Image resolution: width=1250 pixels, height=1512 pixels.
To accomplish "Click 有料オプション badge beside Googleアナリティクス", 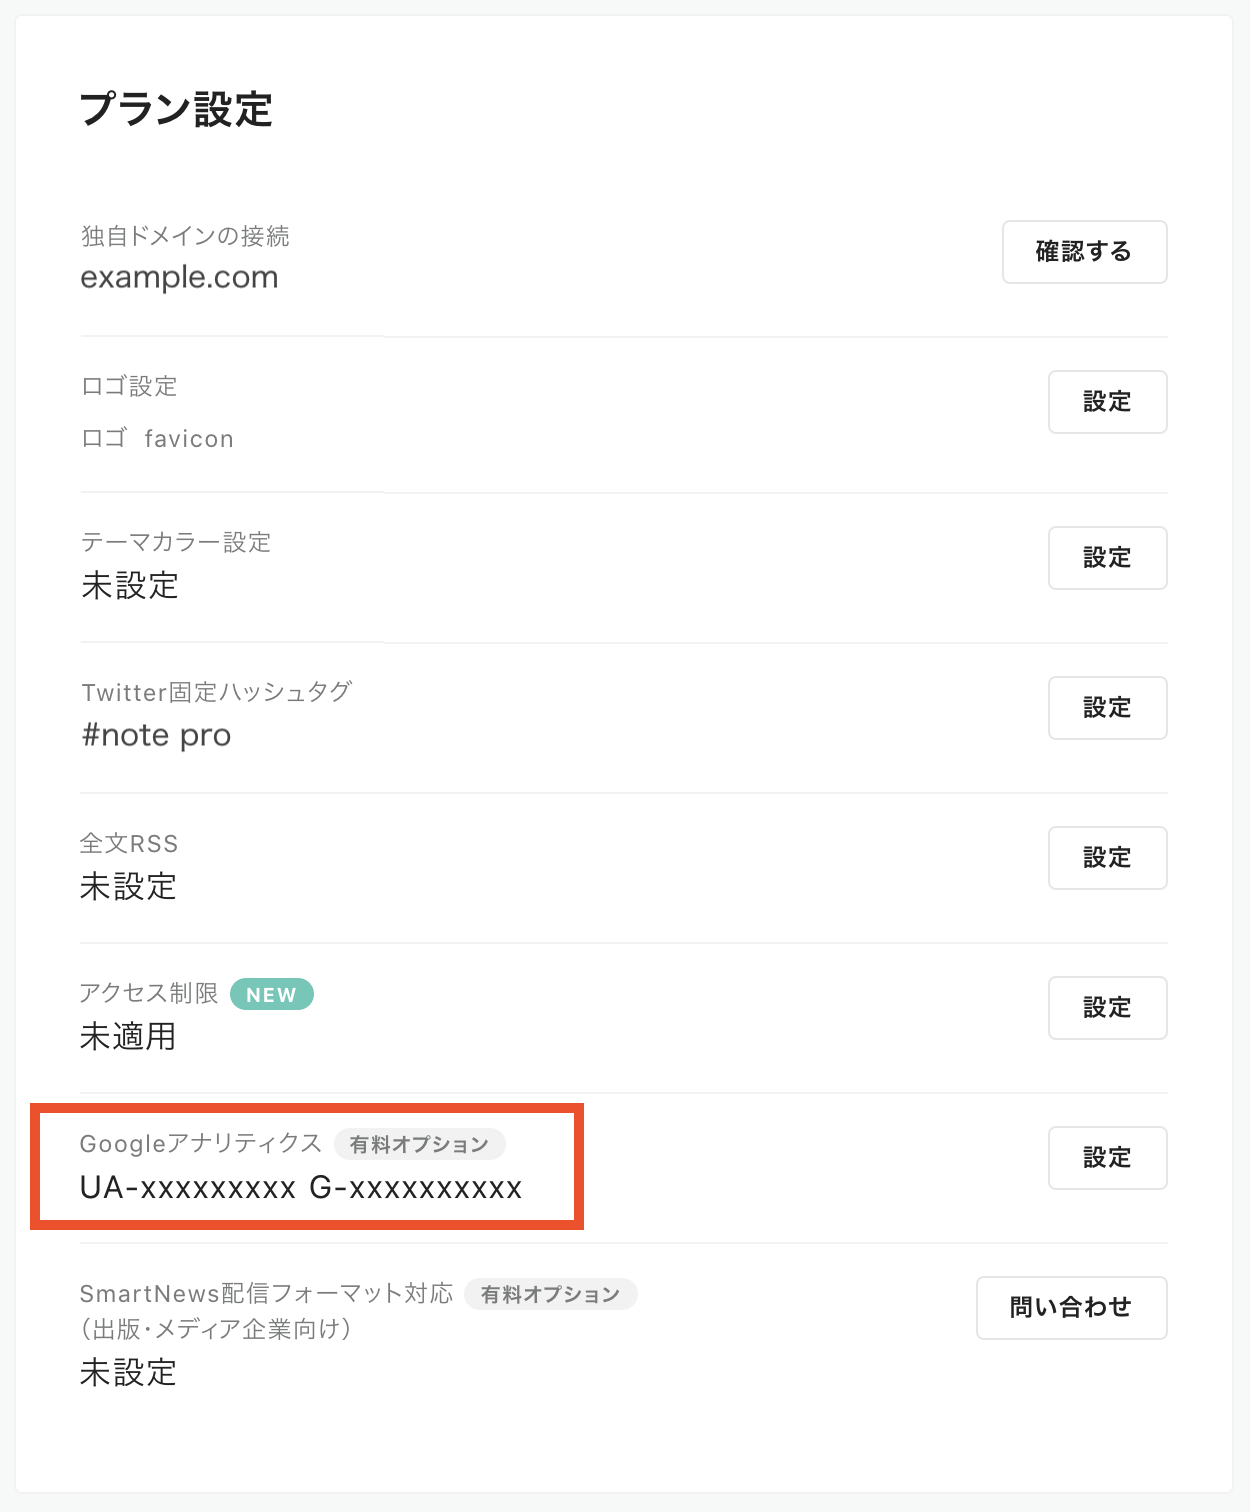I will click(420, 1144).
